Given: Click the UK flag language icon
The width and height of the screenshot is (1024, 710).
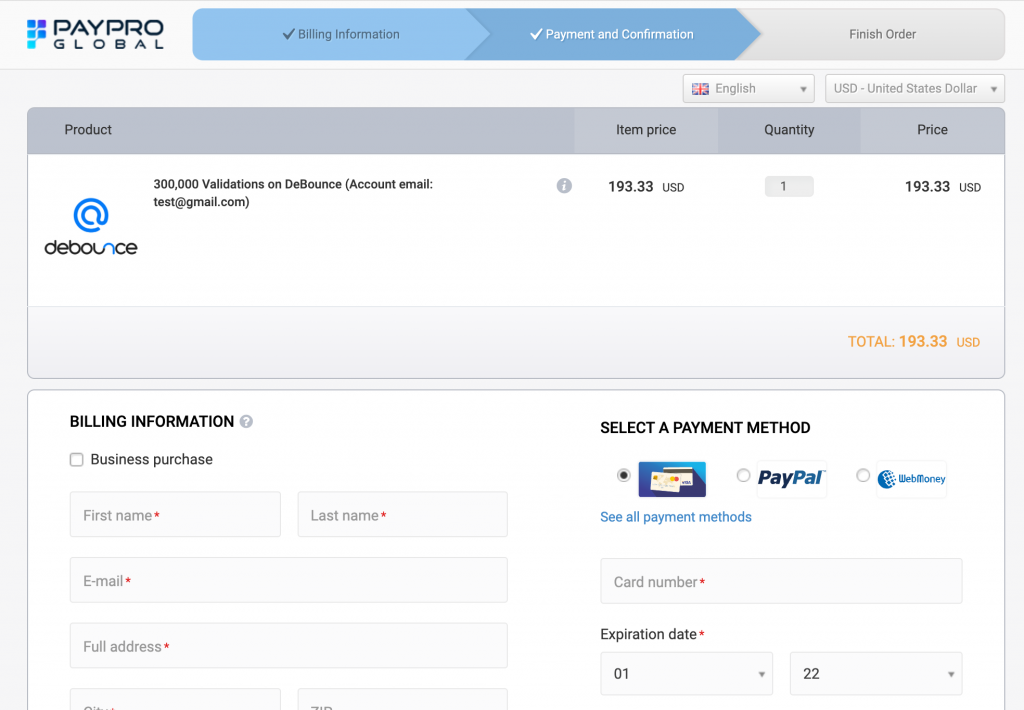Looking at the screenshot, I should click(700, 89).
